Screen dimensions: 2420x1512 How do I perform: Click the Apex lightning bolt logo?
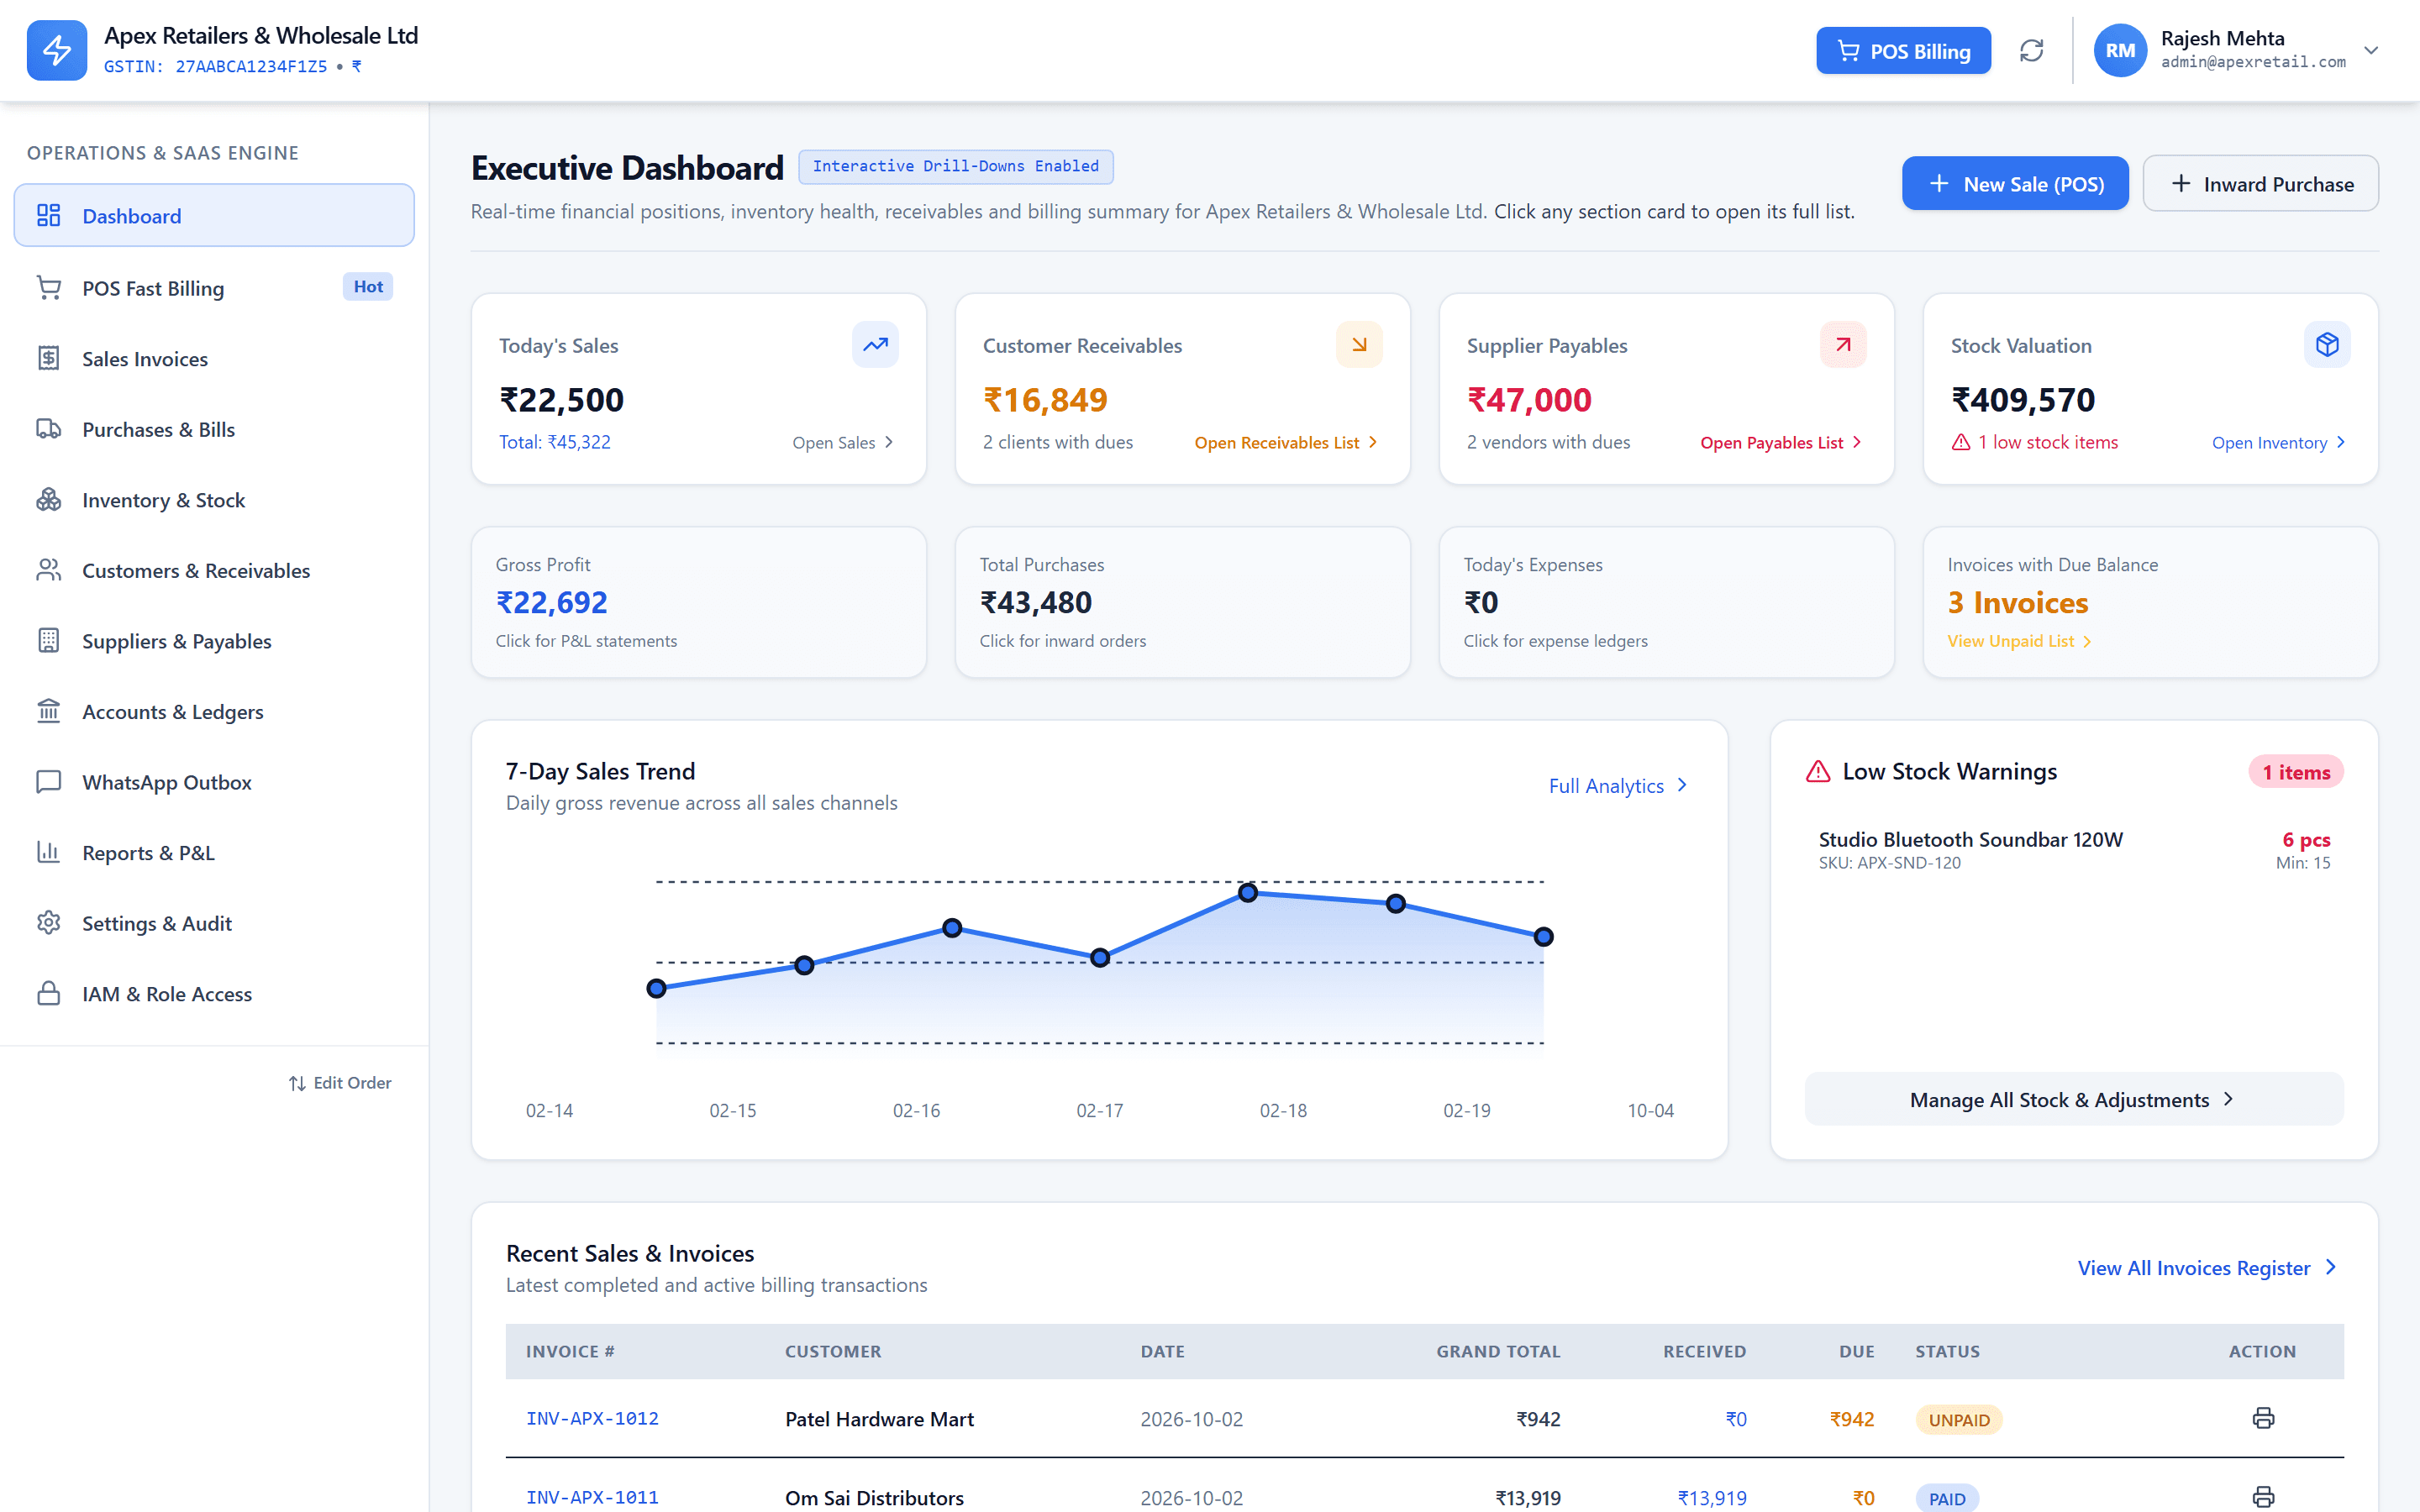57,50
